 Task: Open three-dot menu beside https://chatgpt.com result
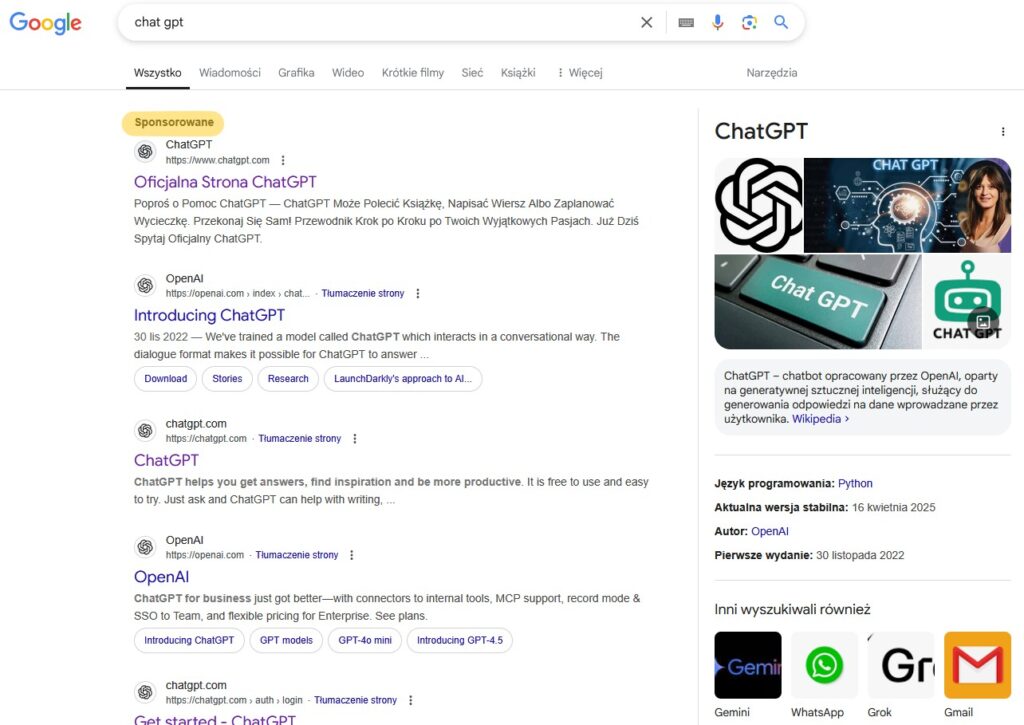click(x=355, y=438)
